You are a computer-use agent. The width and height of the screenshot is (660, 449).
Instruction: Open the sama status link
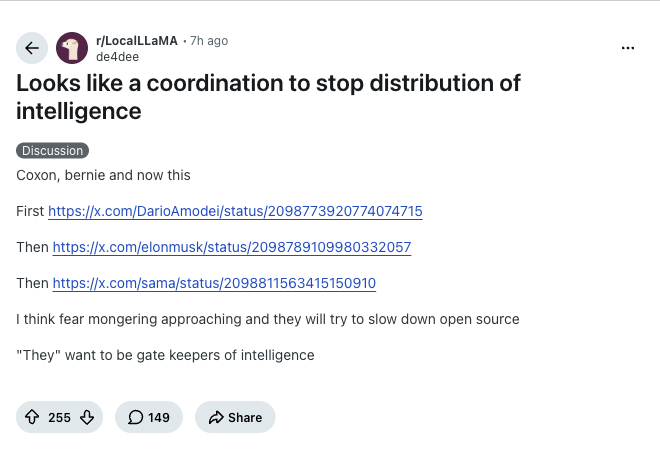(214, 283)
